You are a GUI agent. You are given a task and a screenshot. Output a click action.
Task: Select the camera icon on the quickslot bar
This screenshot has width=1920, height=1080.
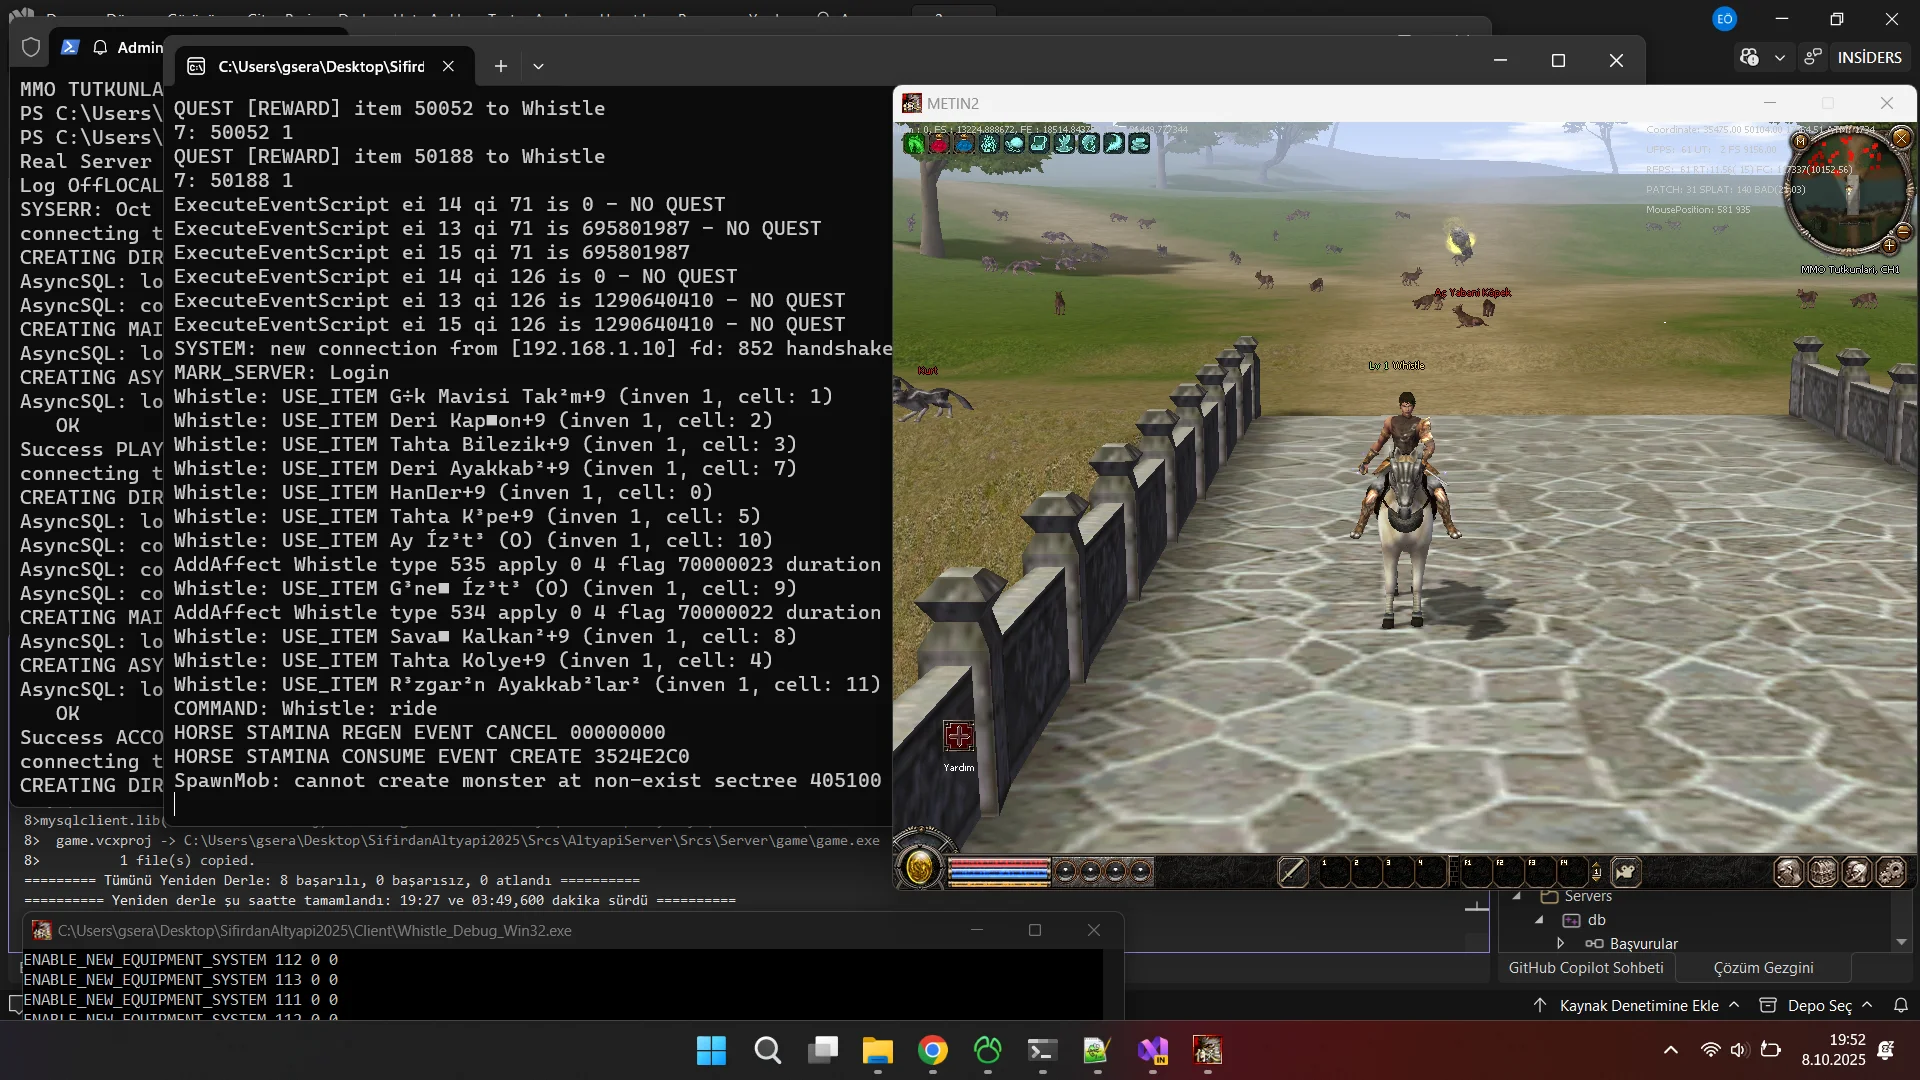[1625, 870]
